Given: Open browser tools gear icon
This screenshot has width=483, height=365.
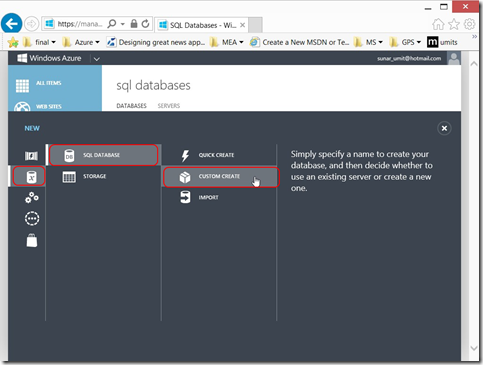Looking at the screenshot, I should tap(470, 24).
